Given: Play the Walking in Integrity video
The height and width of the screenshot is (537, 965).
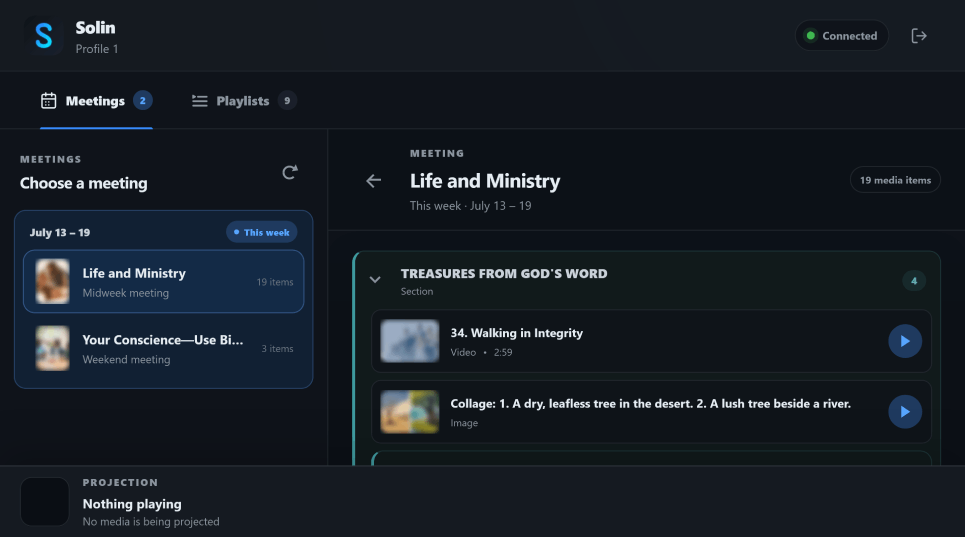Looking at the screenshot, I should click(905, 341).
